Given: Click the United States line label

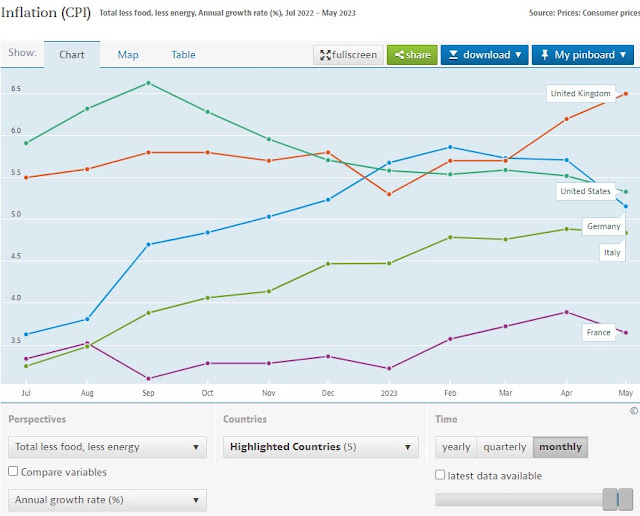Looking at the screenshot, I should (x=585, y=191).
